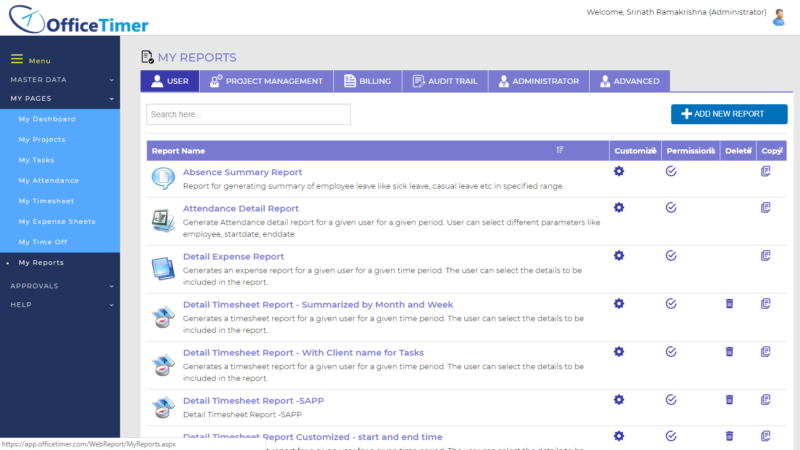Open the Attendance Detail Report link
Image resolution: width=800 pixels, height=450 pixels.
tap(241, 208)
